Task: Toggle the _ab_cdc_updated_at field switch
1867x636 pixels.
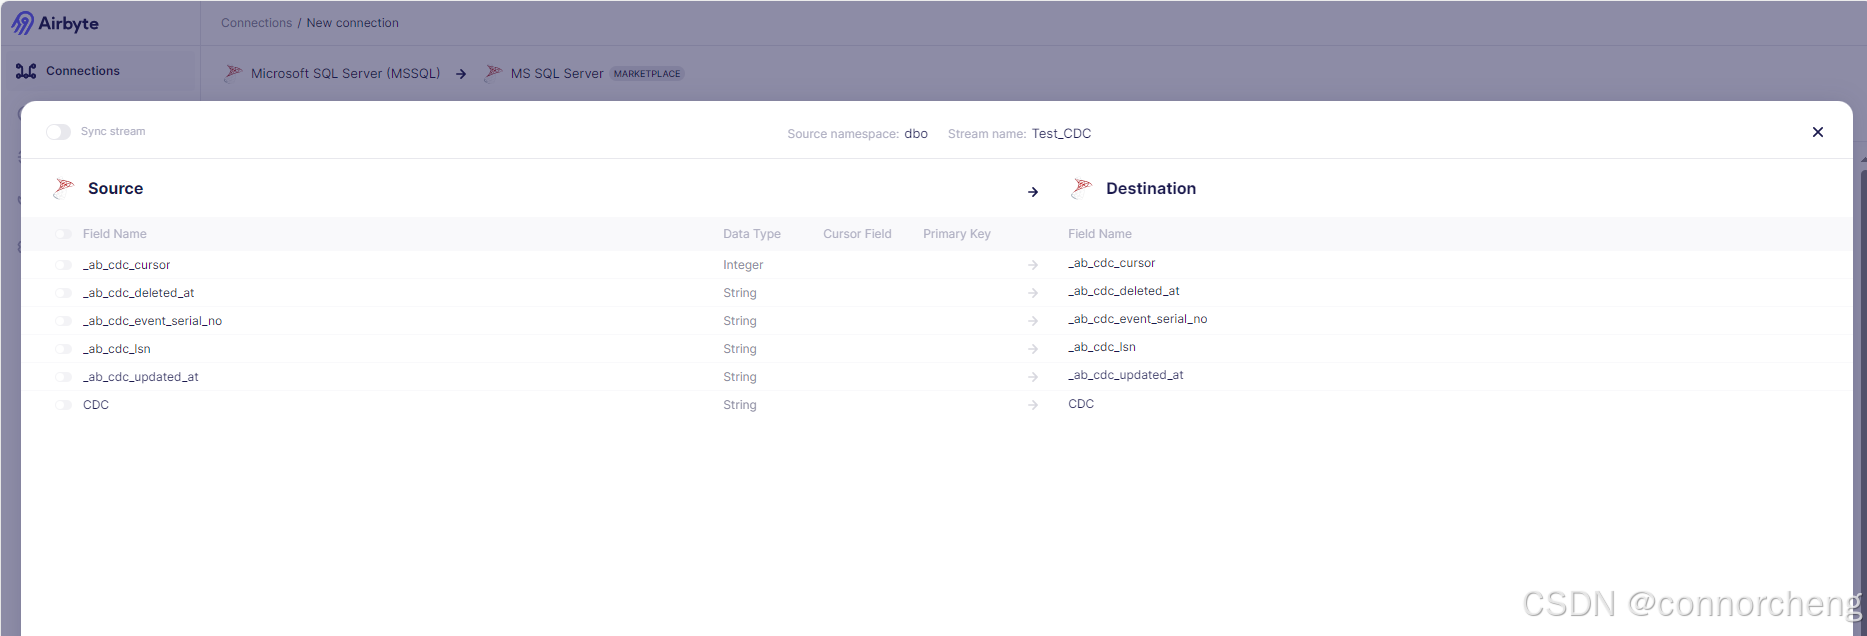Action: (x=63, y=377)
